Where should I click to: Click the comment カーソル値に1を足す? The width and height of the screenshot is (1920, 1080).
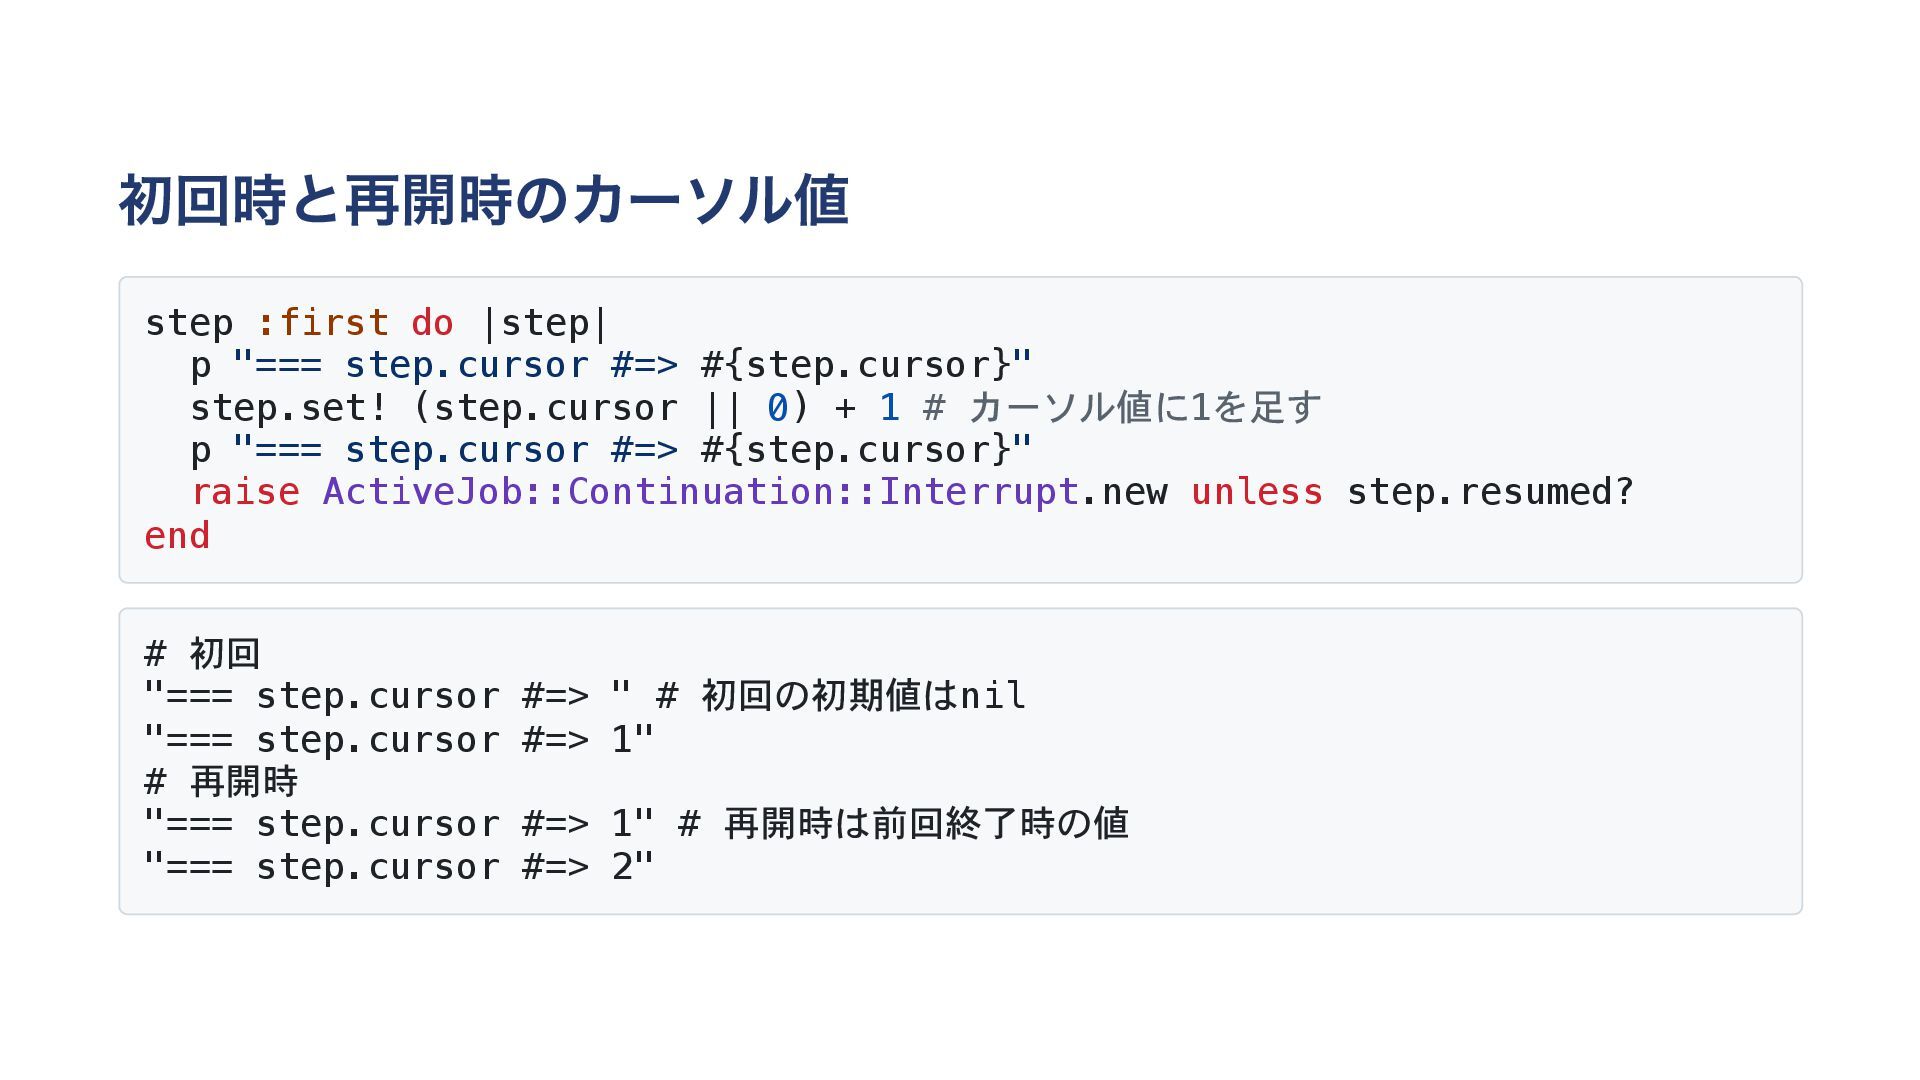point(1144,408)
